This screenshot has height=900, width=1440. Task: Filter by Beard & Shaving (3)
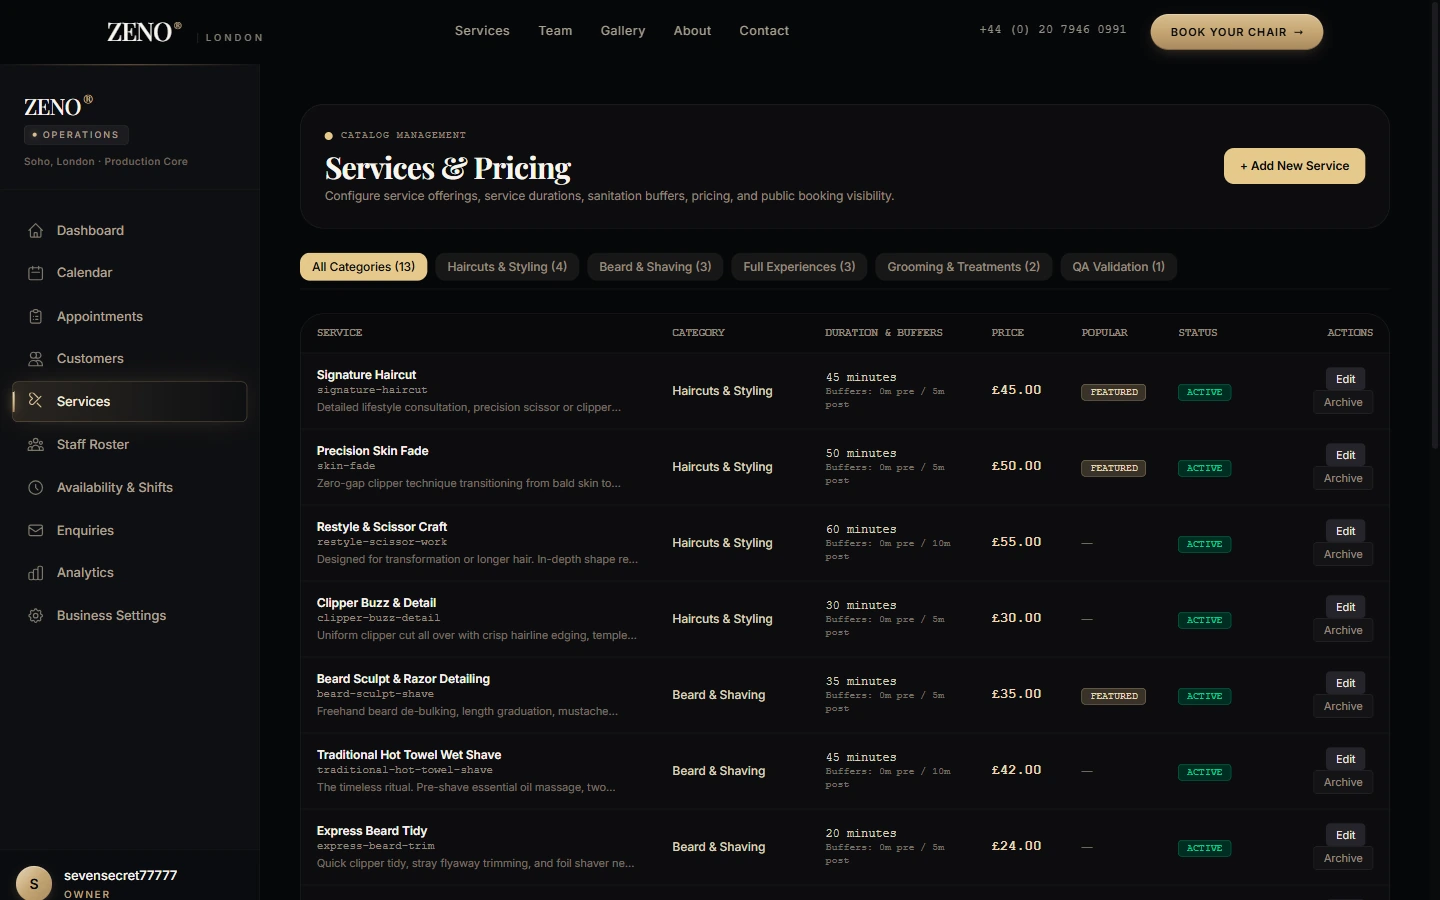click(655, 267)
